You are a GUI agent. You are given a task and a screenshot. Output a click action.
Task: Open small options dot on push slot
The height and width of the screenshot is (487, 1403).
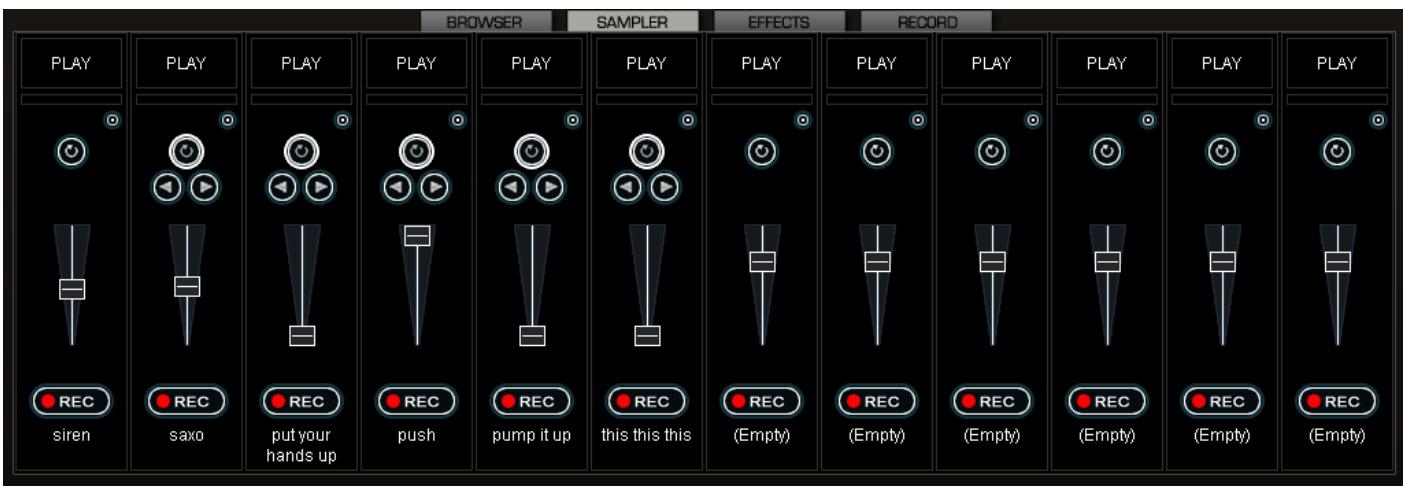(458, 120)
